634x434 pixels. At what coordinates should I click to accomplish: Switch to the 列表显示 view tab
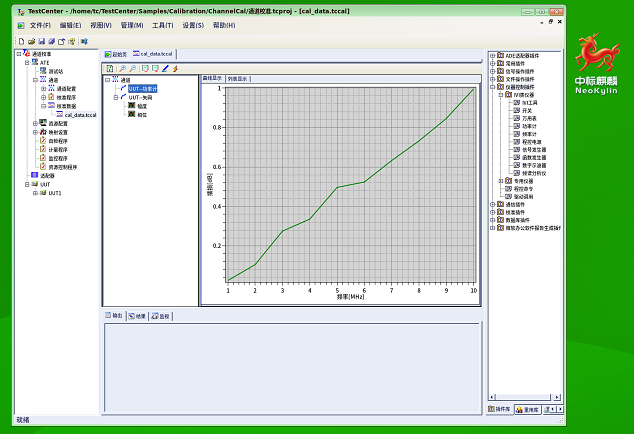[x=239, y=77]
